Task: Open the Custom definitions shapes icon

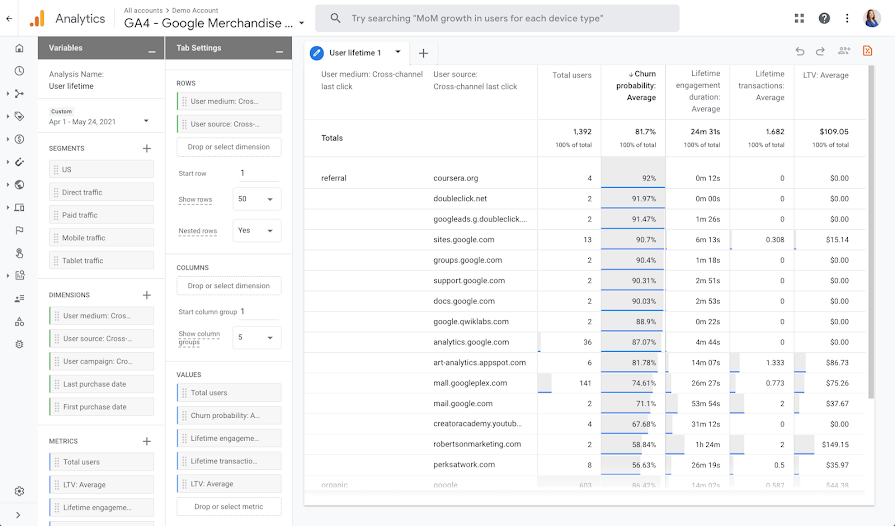Action: pos(19,322)
